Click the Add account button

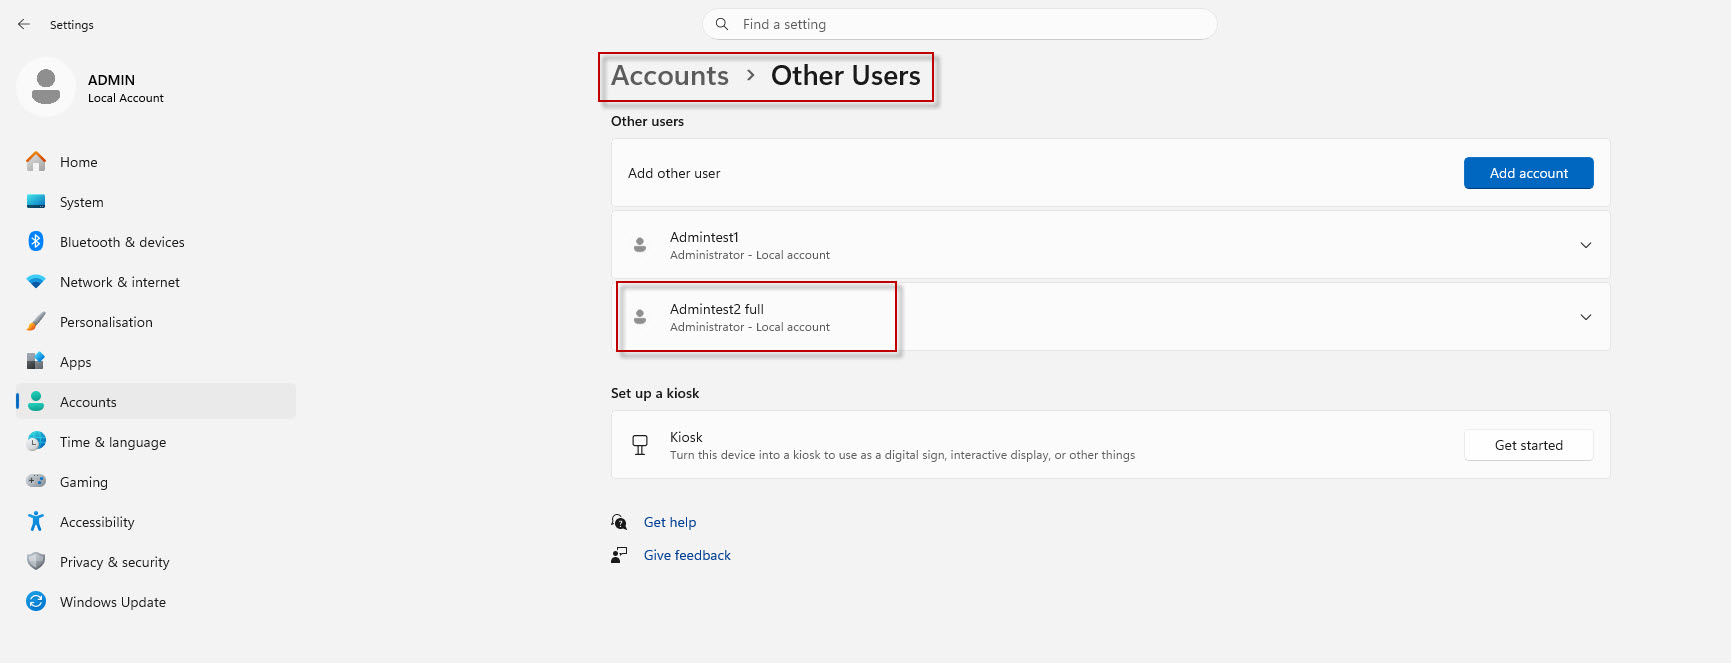[1528, 173]
